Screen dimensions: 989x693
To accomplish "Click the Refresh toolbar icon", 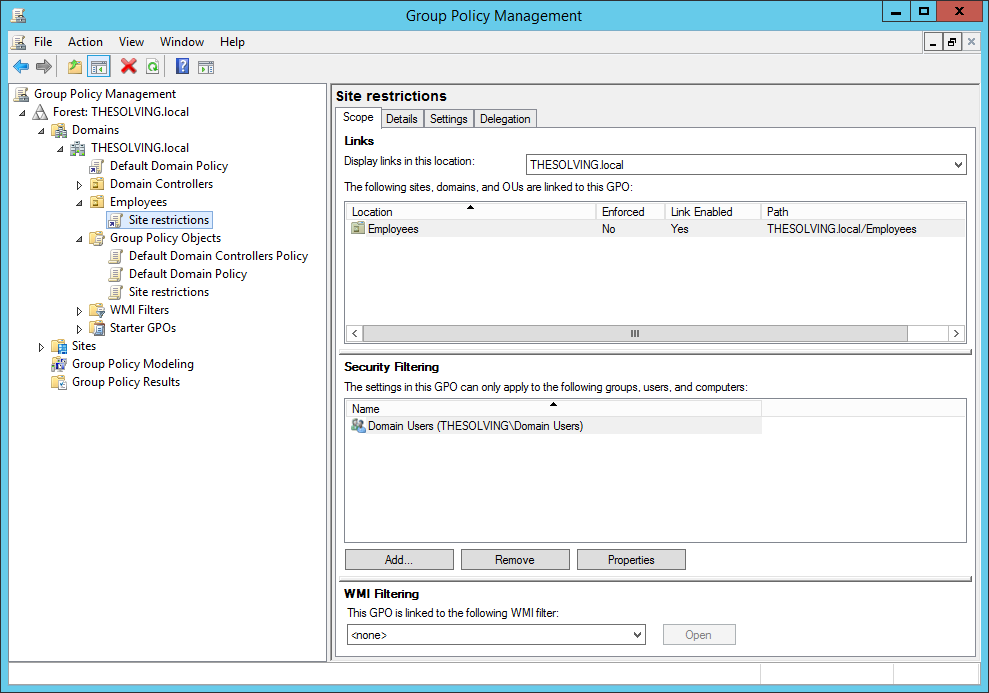I will (152, 66).
